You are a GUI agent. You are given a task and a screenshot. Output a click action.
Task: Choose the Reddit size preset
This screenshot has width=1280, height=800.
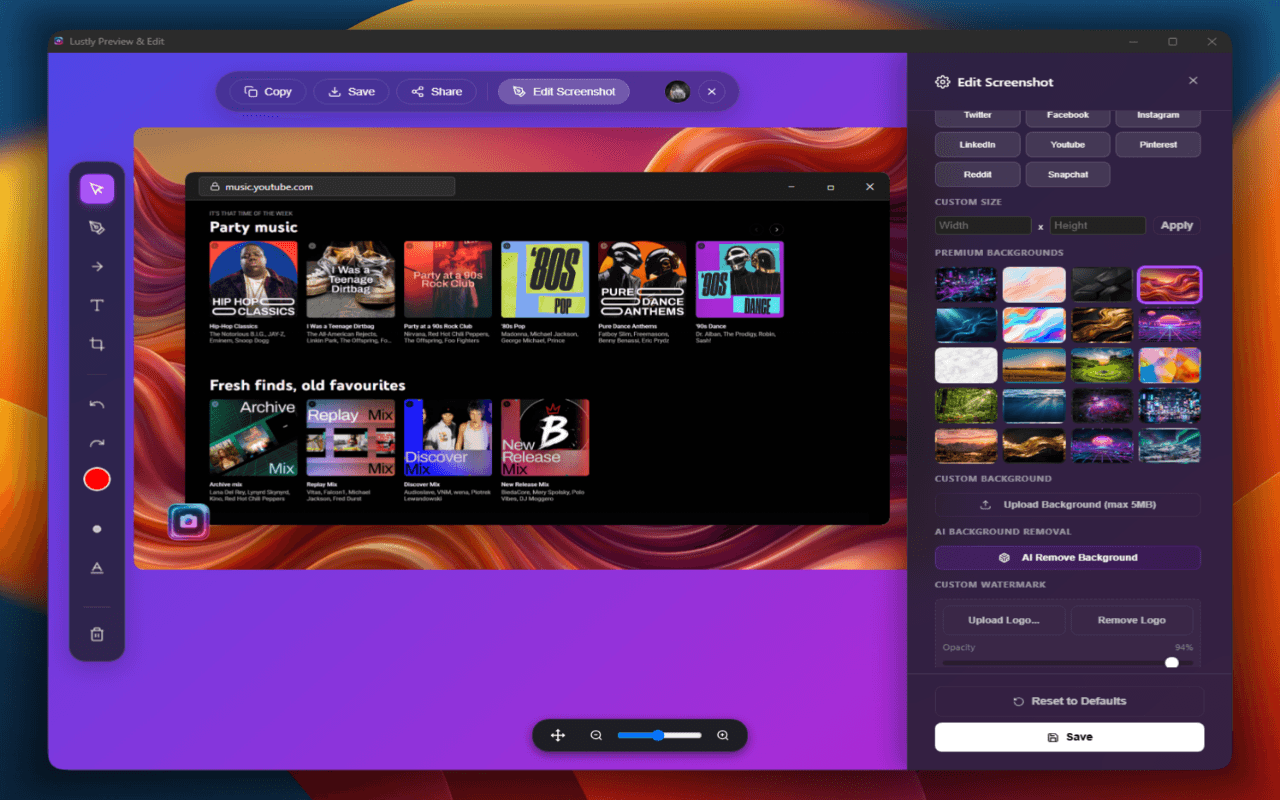[978, 174]
